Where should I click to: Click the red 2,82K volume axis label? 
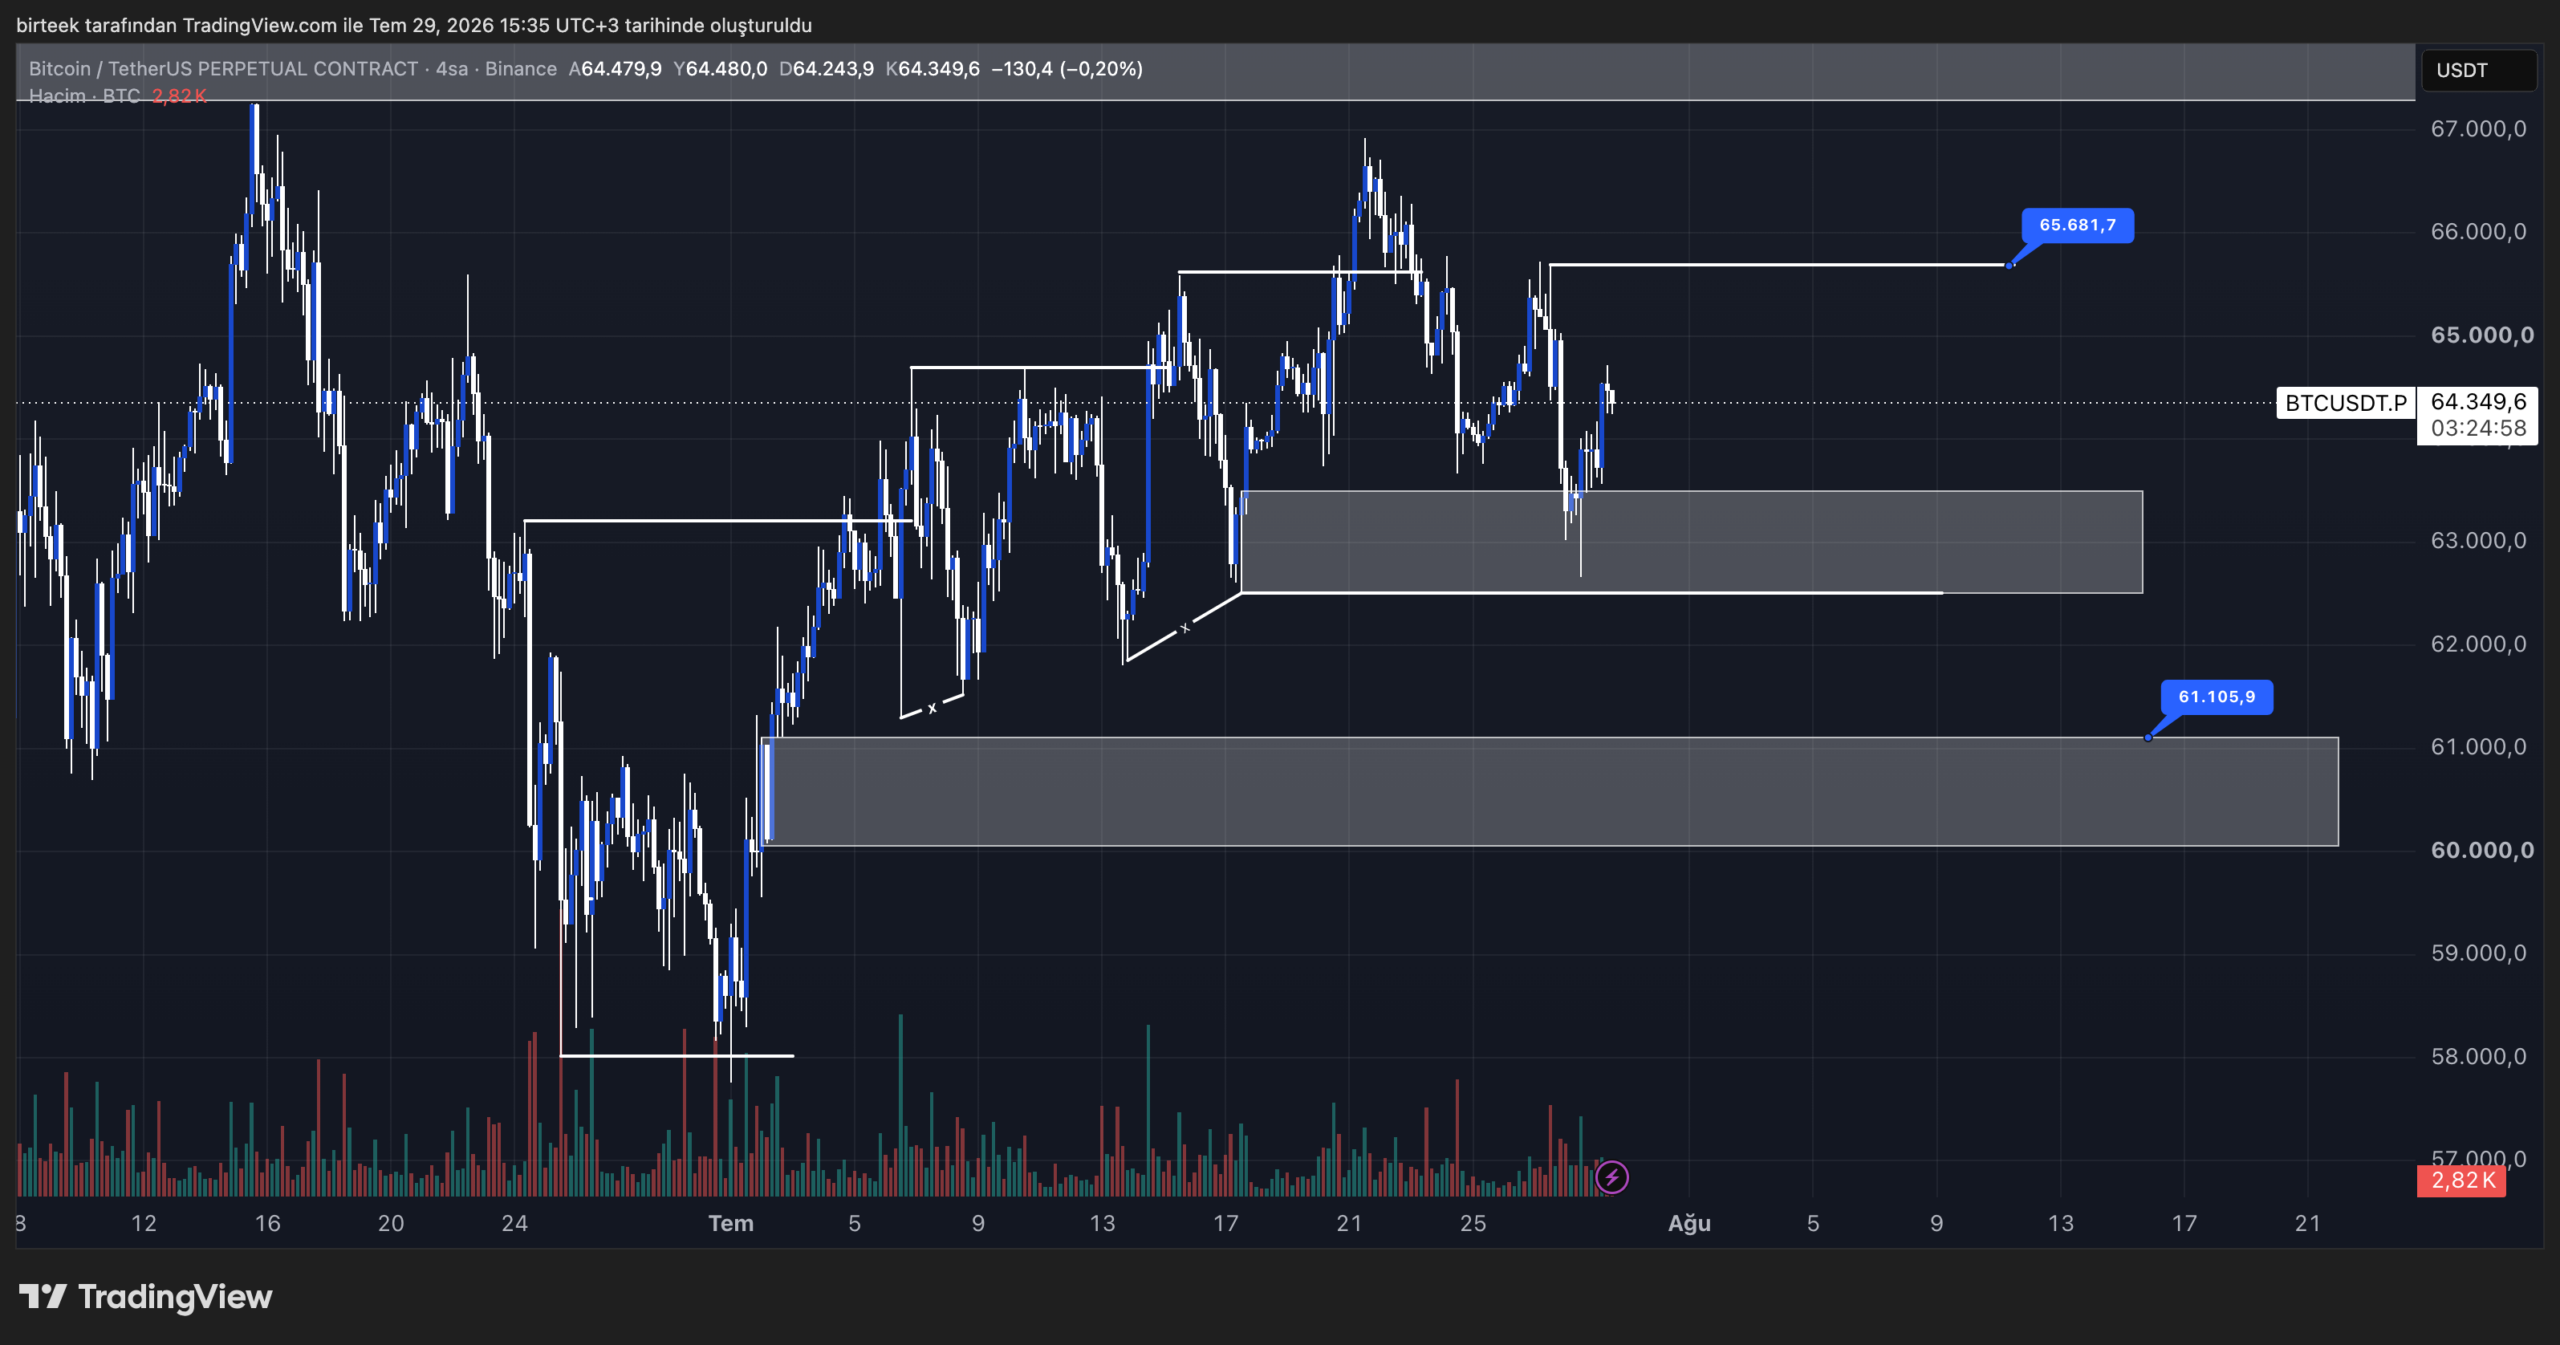[x=2462, y=1181]
